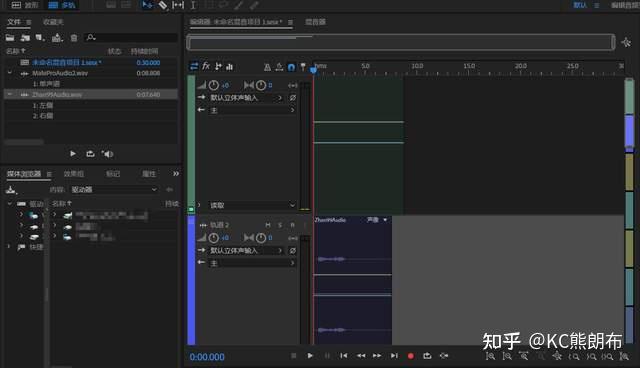
Task: Select the Time Selection tool
Action: coord(193,5)
